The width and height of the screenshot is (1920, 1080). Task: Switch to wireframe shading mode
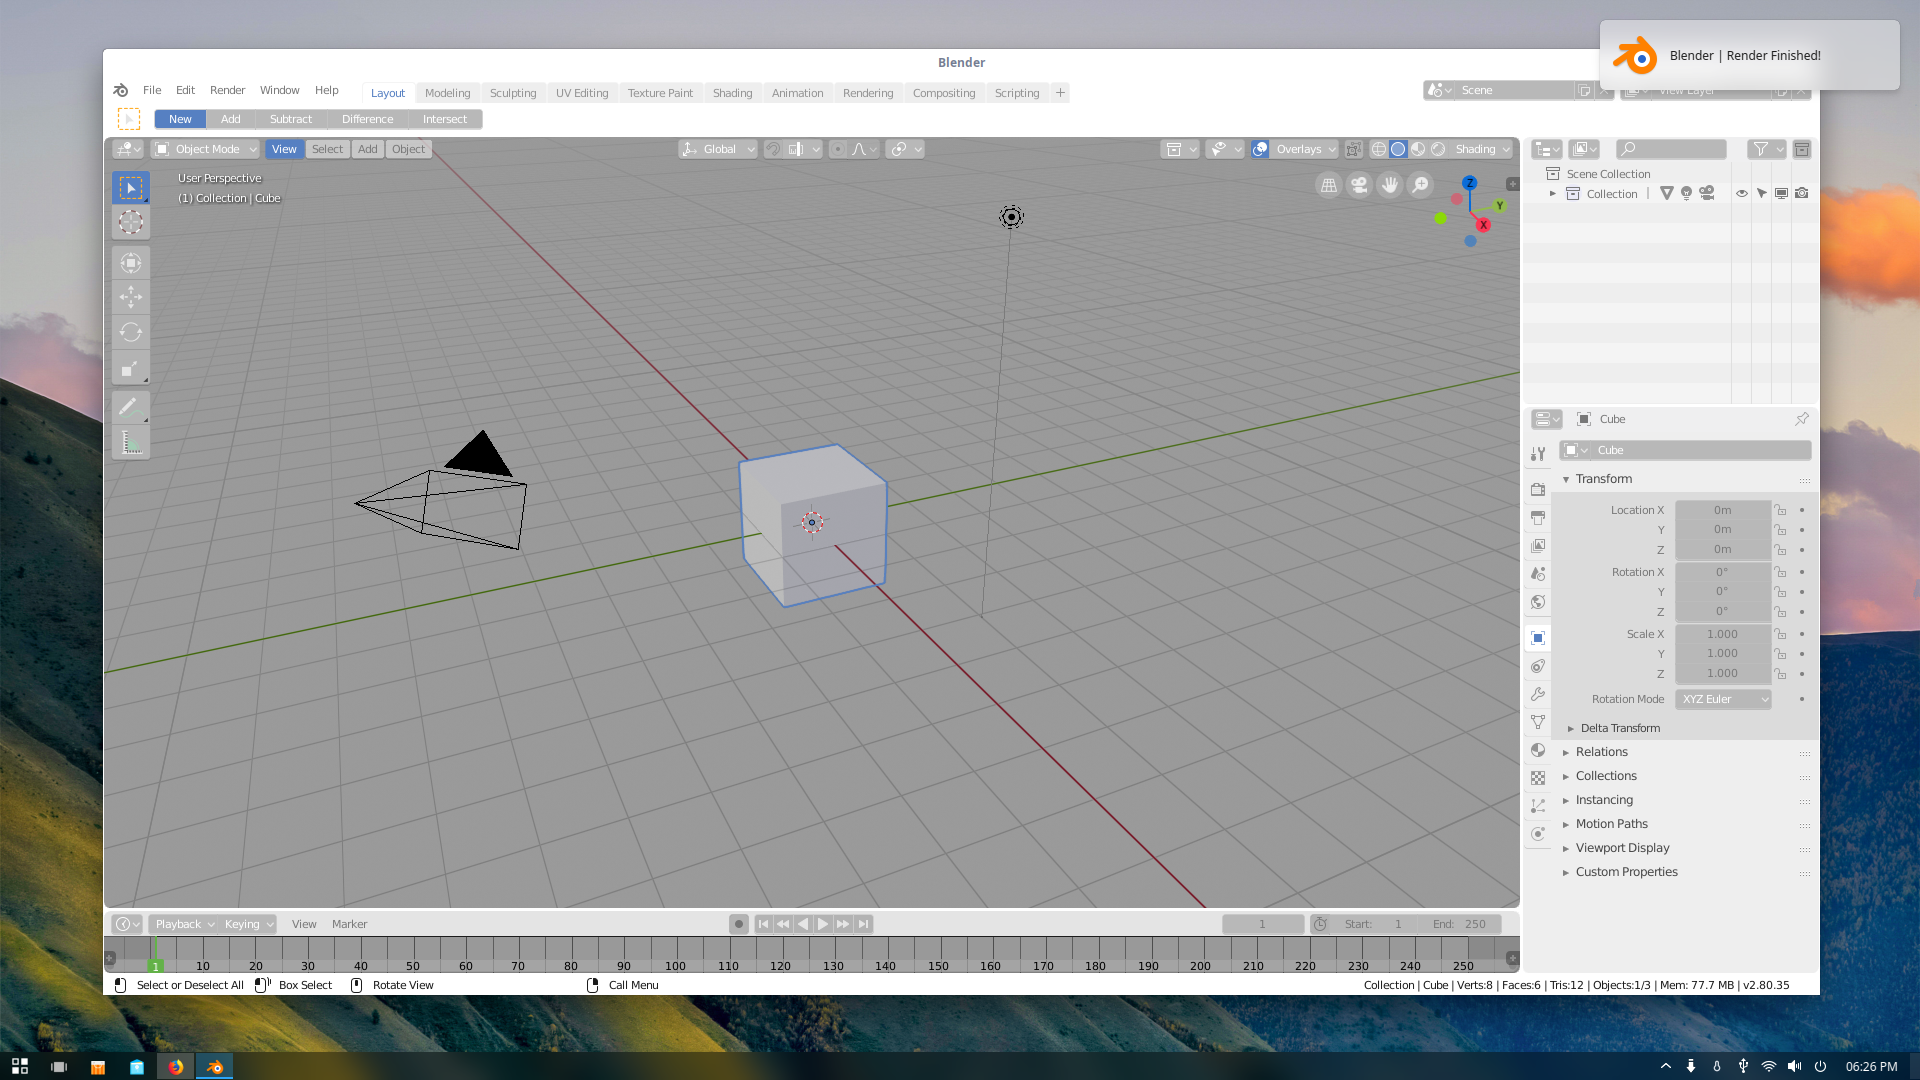(1379, 149)
